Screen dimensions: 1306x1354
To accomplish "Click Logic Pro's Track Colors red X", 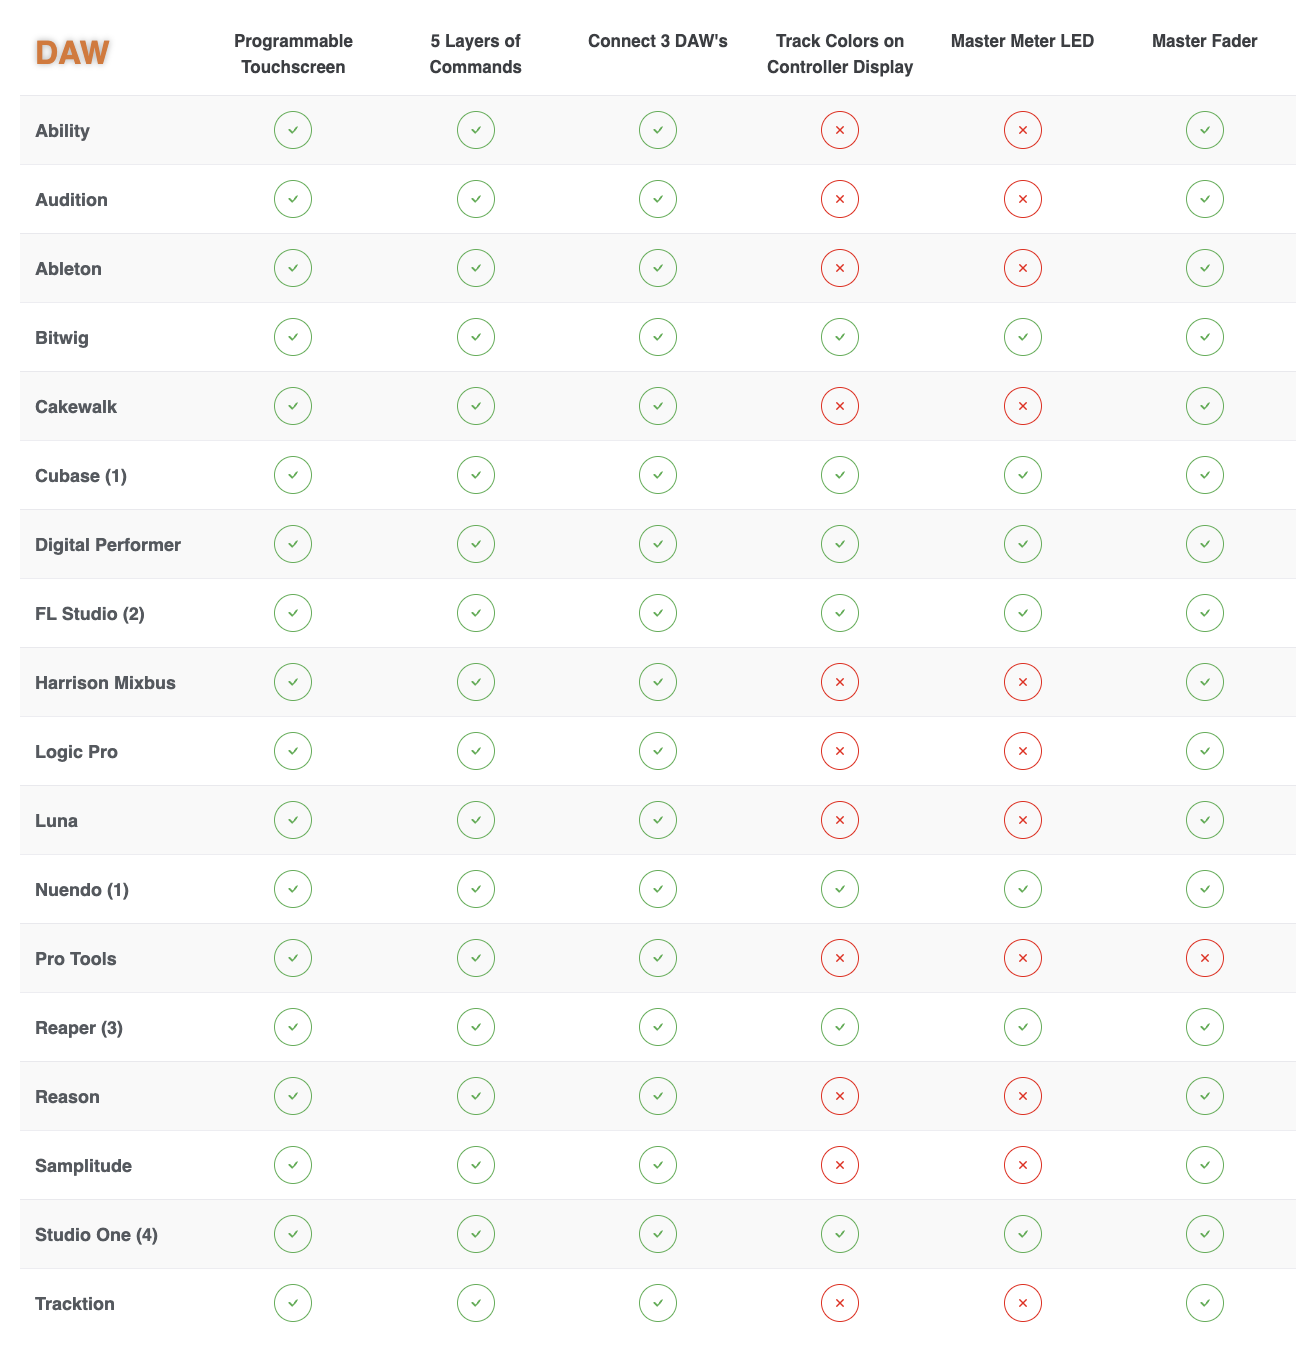I will [840, 751].
